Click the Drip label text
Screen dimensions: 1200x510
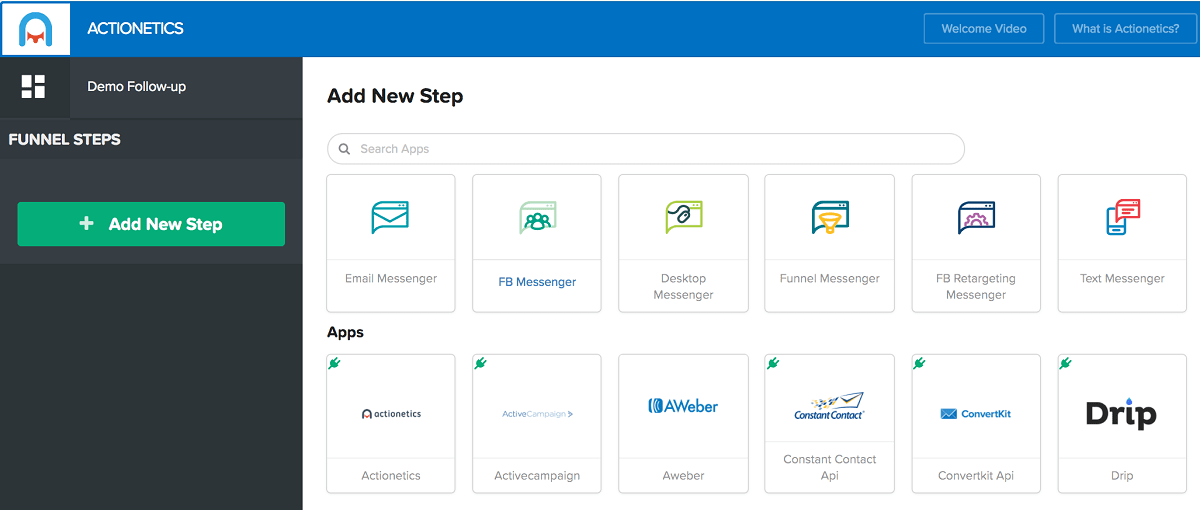1122,476
